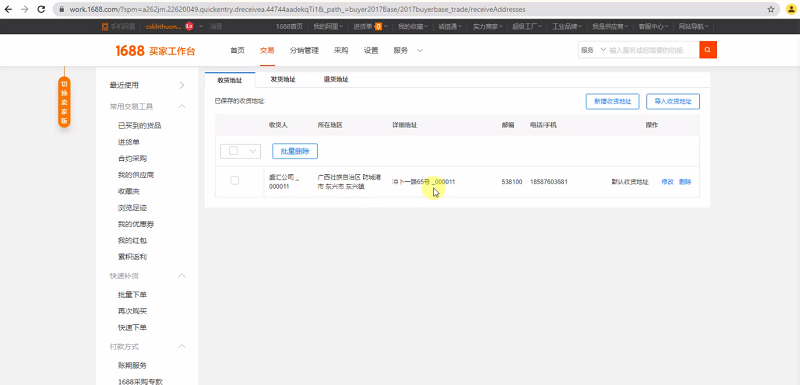Click the 1688 买家工作台 logo

click(155, 50)
